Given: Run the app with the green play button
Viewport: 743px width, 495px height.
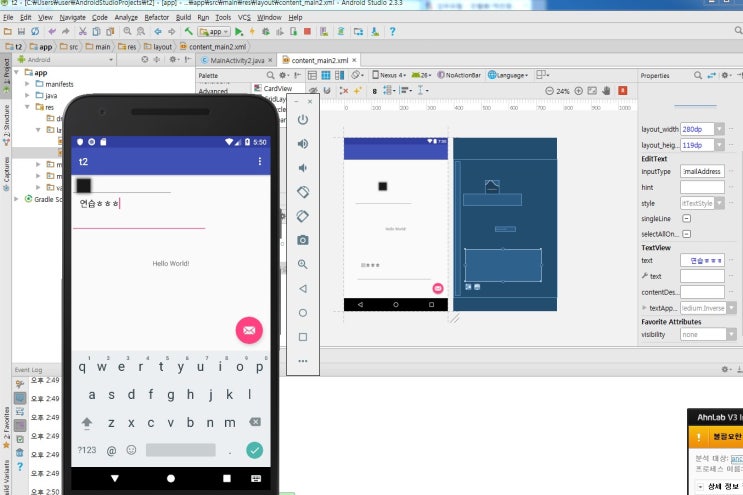Looking at the screenshot, I should [x=239, y=32].
